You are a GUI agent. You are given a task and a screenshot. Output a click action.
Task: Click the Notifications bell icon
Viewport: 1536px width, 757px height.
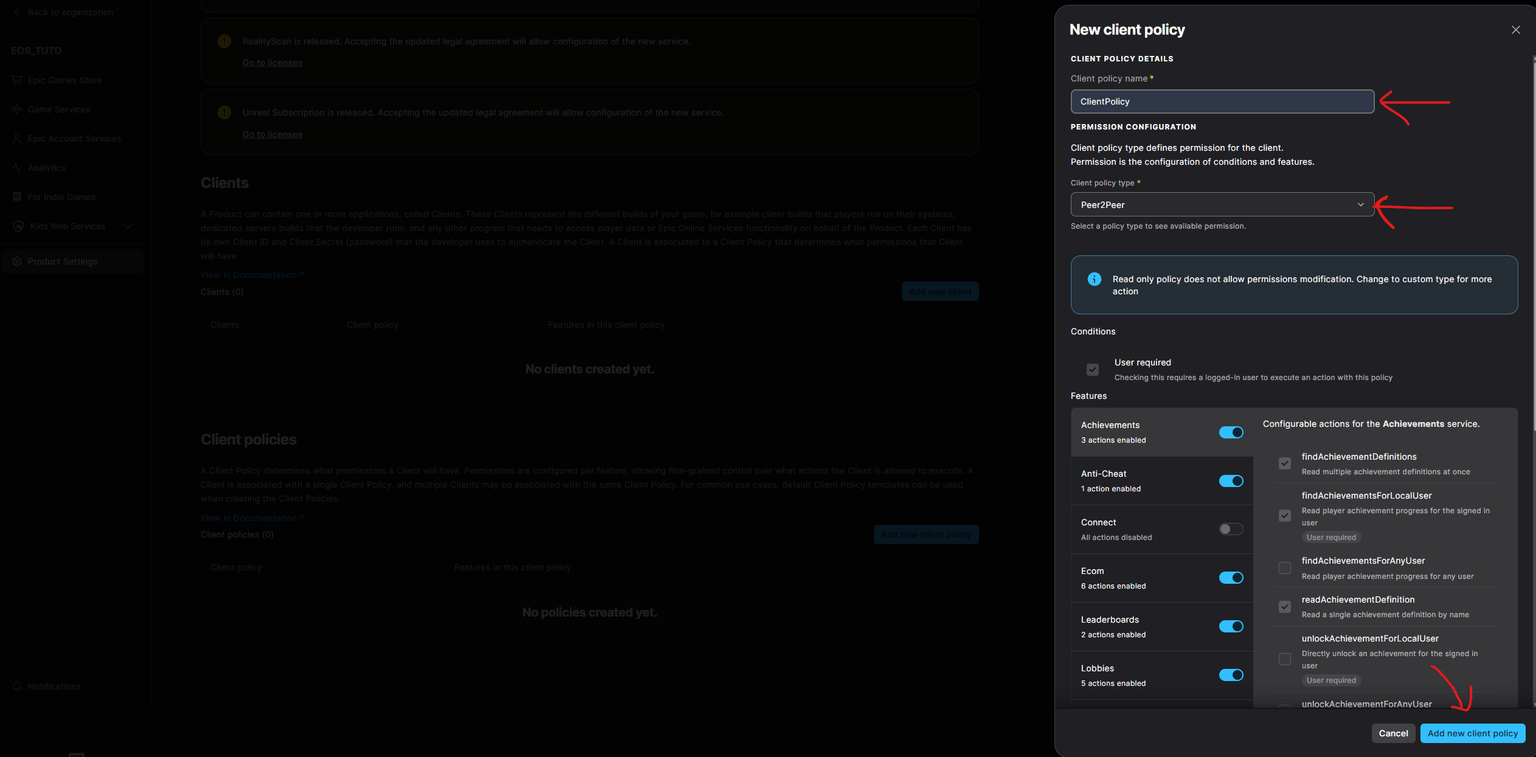(x=16, y=686)
